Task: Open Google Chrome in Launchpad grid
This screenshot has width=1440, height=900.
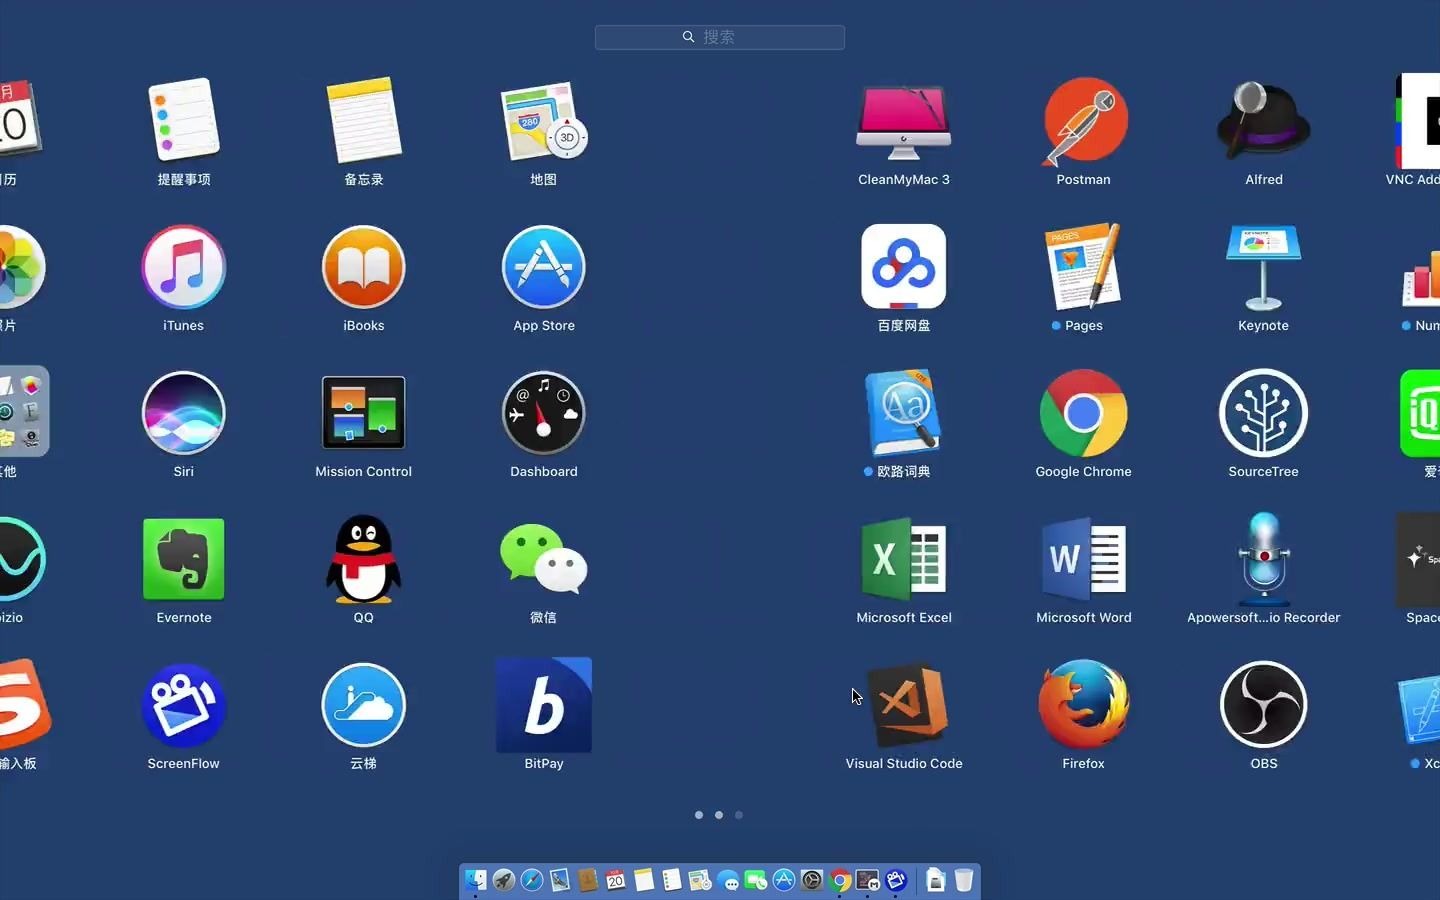Action: point(1084,413)
